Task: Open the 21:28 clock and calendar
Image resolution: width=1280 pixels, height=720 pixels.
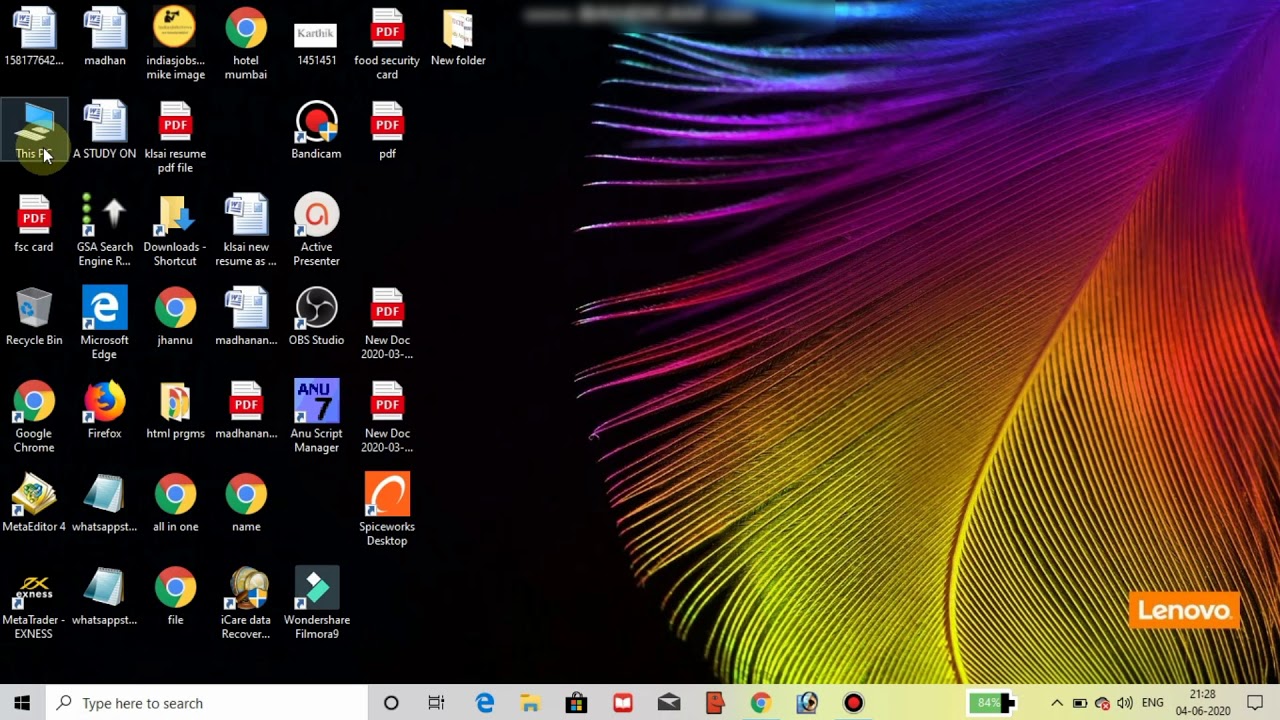Action: [x=1203, y=703]
